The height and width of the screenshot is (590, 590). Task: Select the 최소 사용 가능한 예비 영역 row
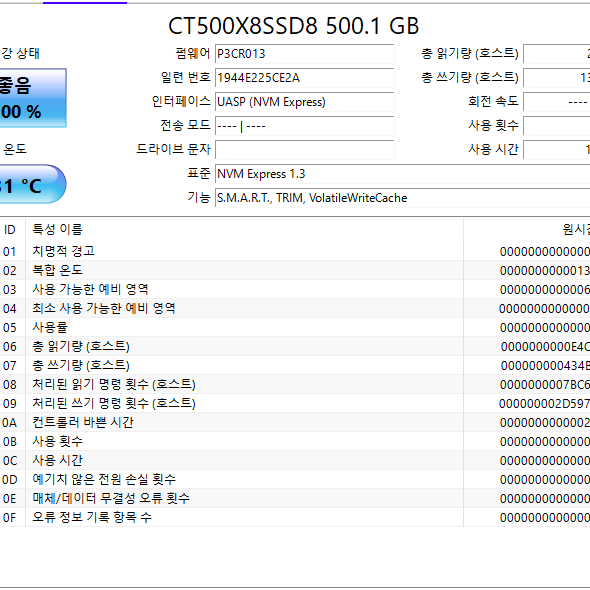tap(295, 309)
